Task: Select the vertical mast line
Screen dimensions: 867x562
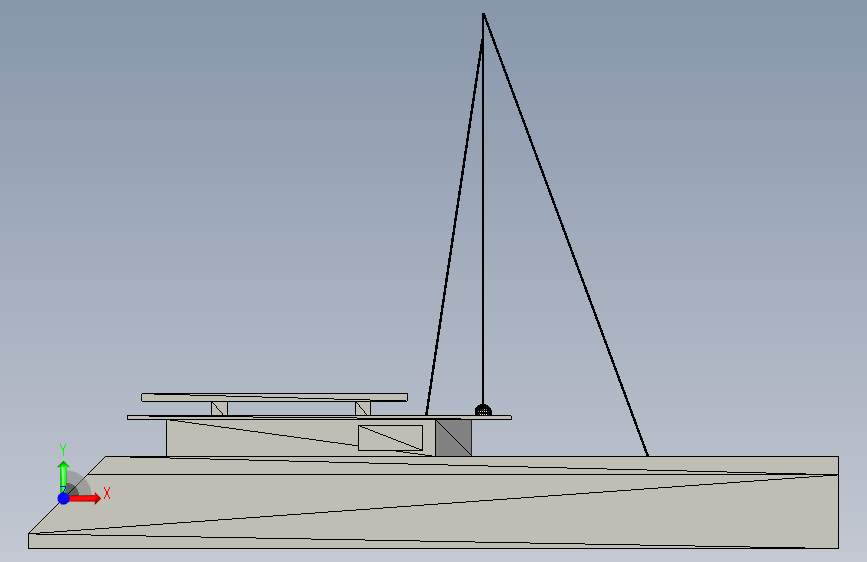Action: (483, 210)
